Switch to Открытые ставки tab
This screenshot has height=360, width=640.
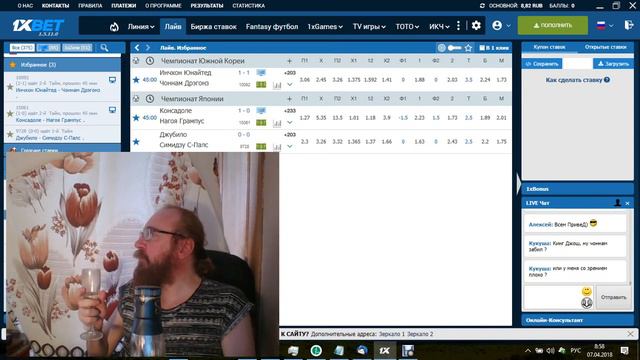tap(605, 47)
